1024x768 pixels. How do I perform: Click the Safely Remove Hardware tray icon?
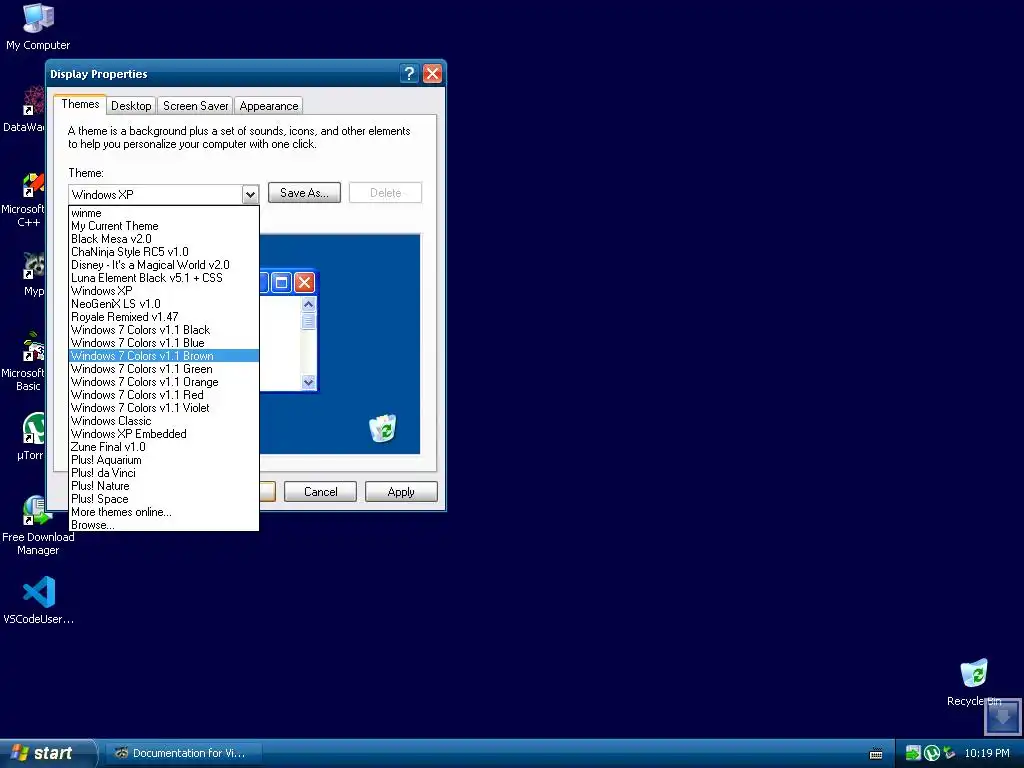coord(949,753)
